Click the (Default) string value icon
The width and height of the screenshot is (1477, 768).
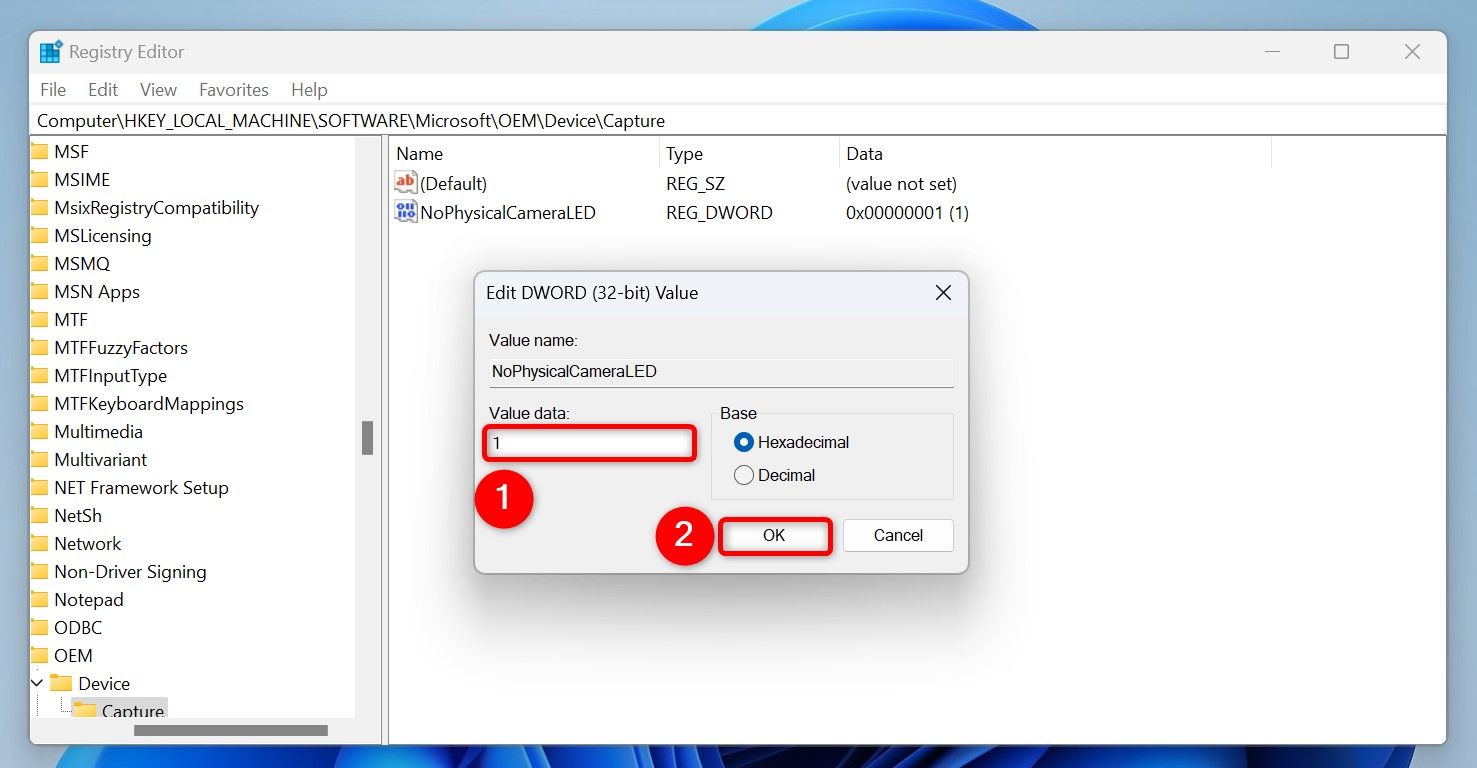click(x=405, y=183)
